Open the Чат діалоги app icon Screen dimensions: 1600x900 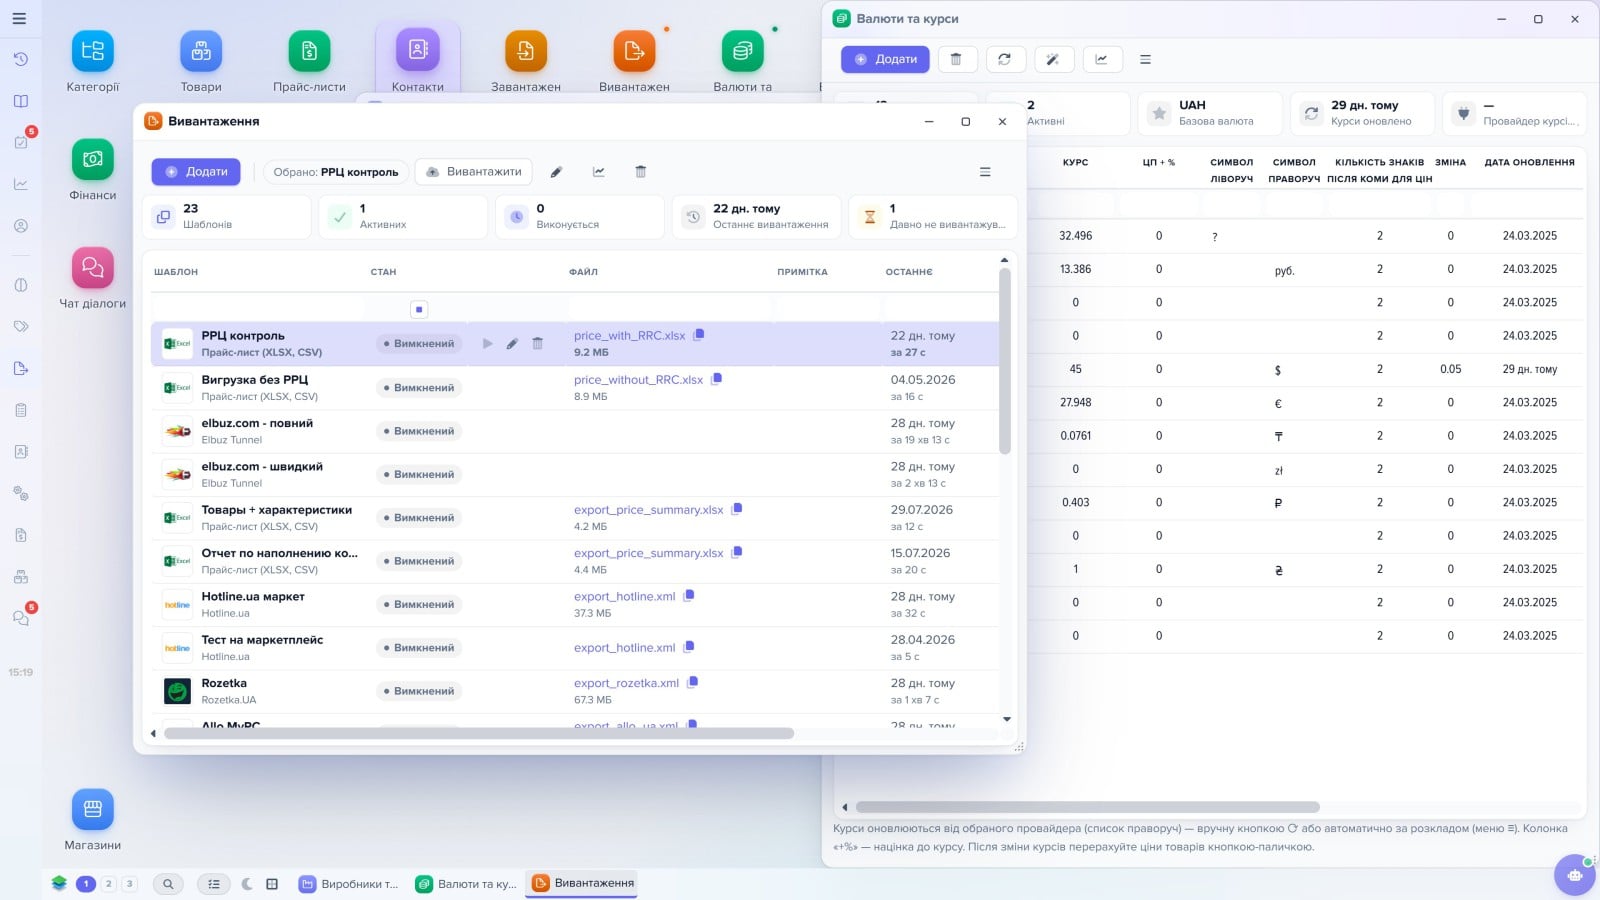pos(93,268)
